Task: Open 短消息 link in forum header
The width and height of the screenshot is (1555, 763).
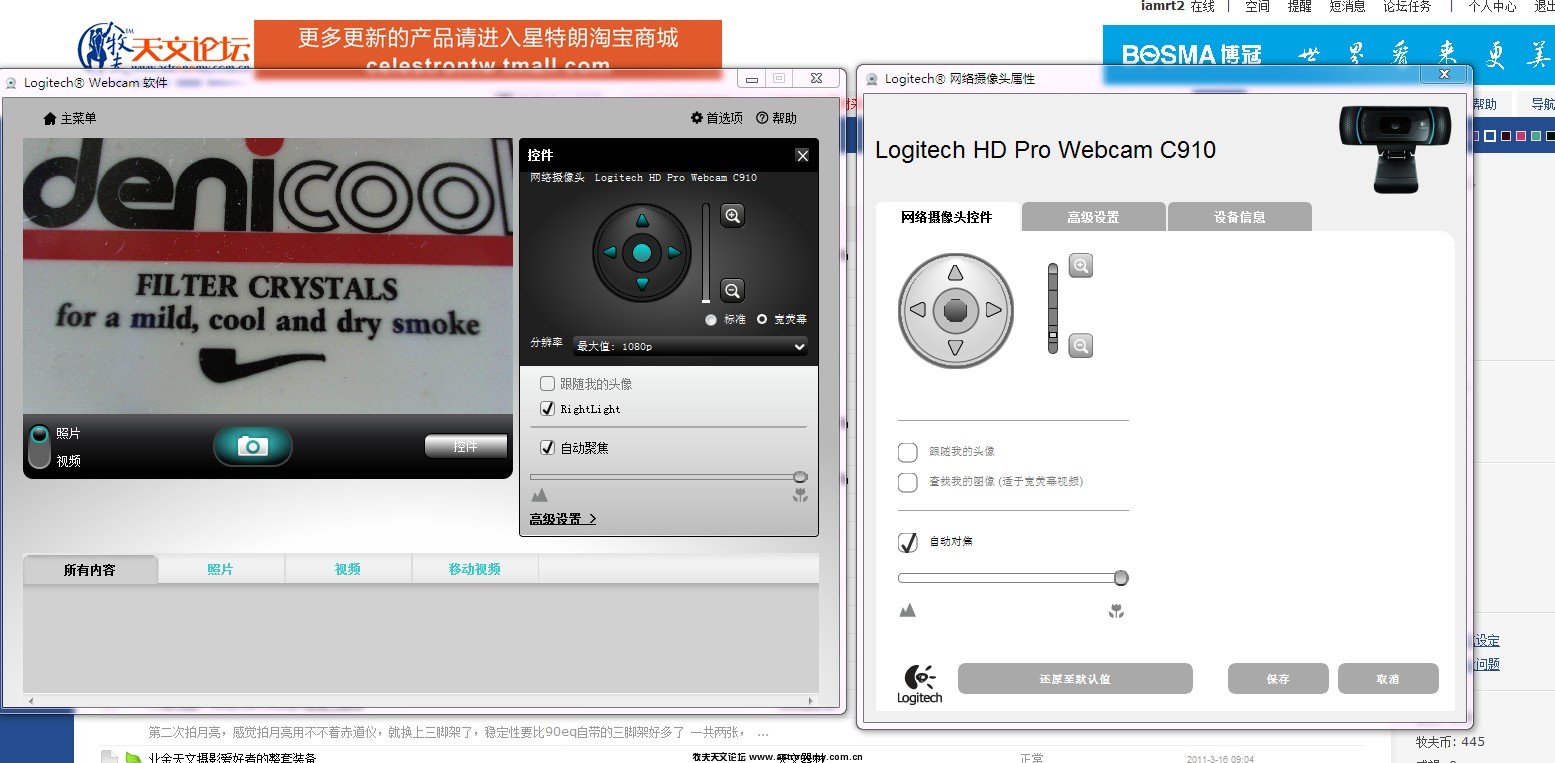Action: (x=1347, y=6)
